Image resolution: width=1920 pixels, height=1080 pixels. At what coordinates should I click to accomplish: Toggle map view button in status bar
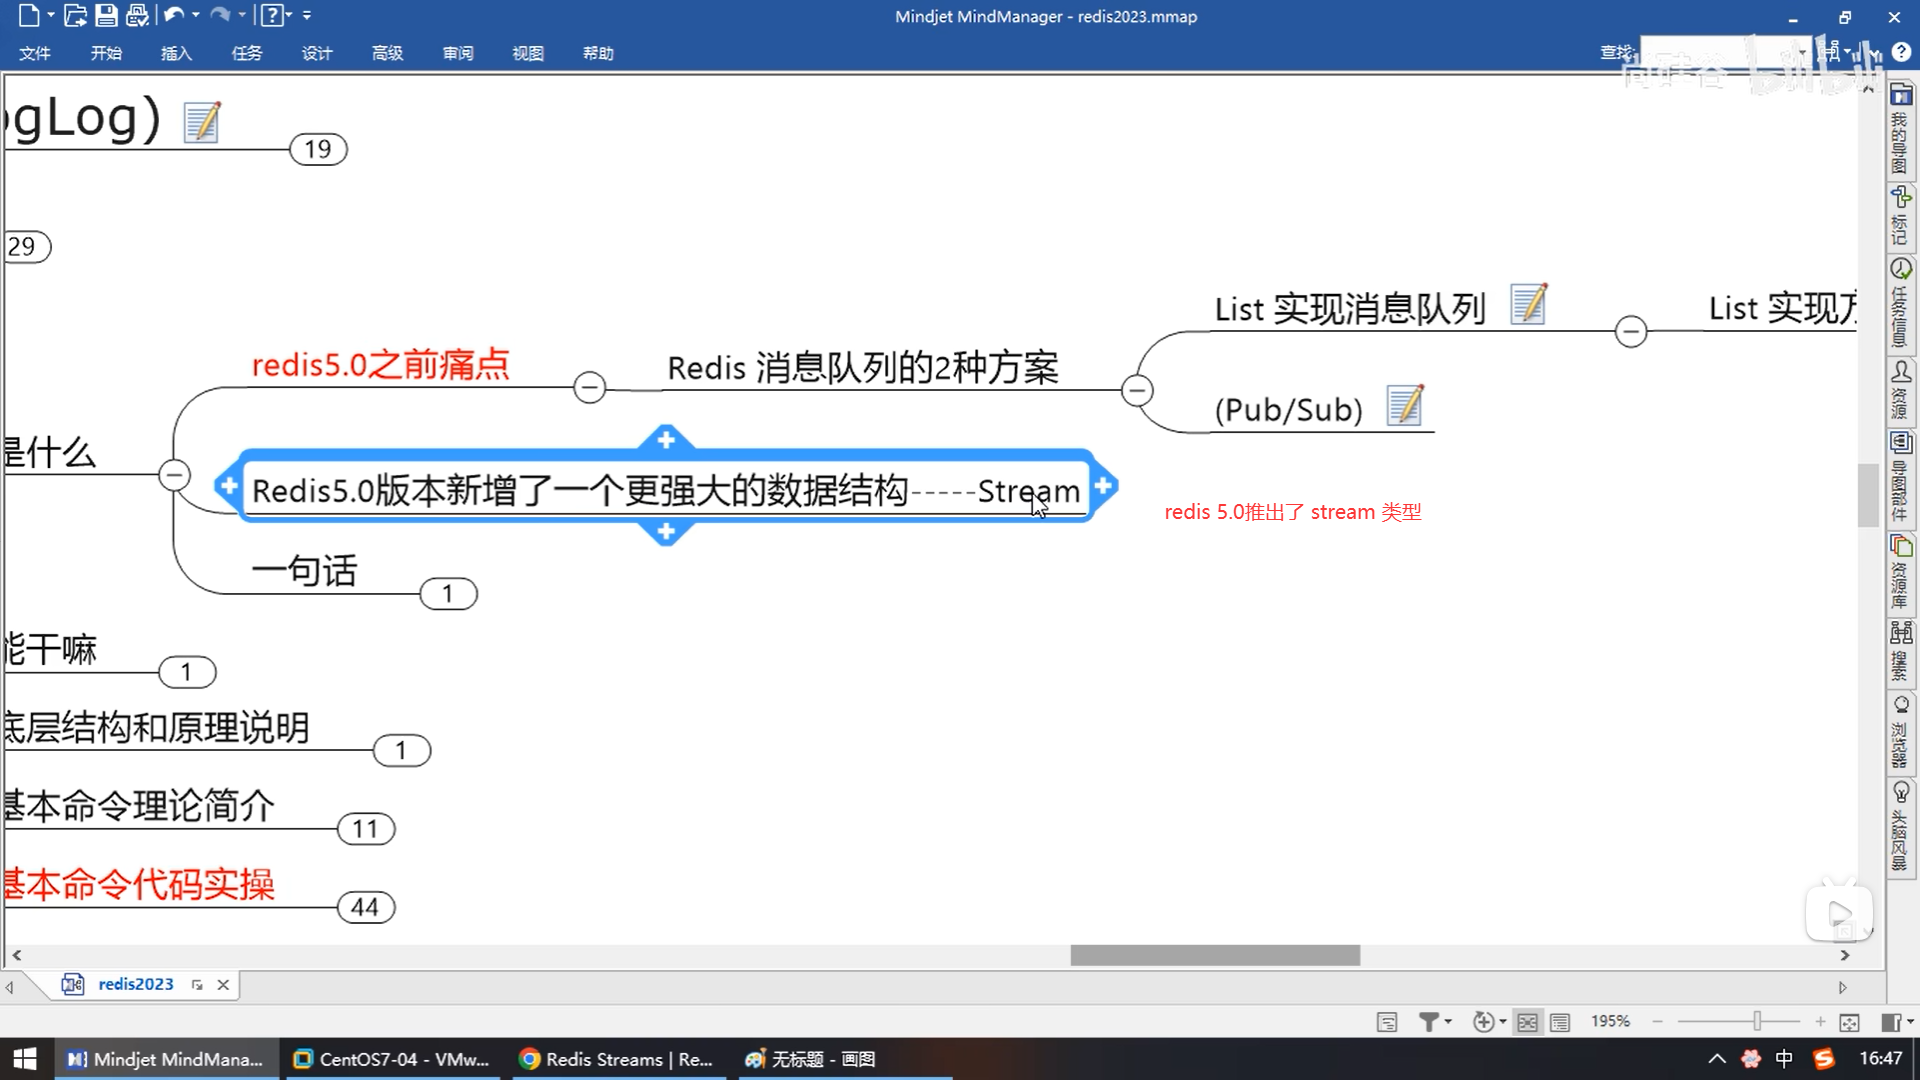point(1527,1021)
